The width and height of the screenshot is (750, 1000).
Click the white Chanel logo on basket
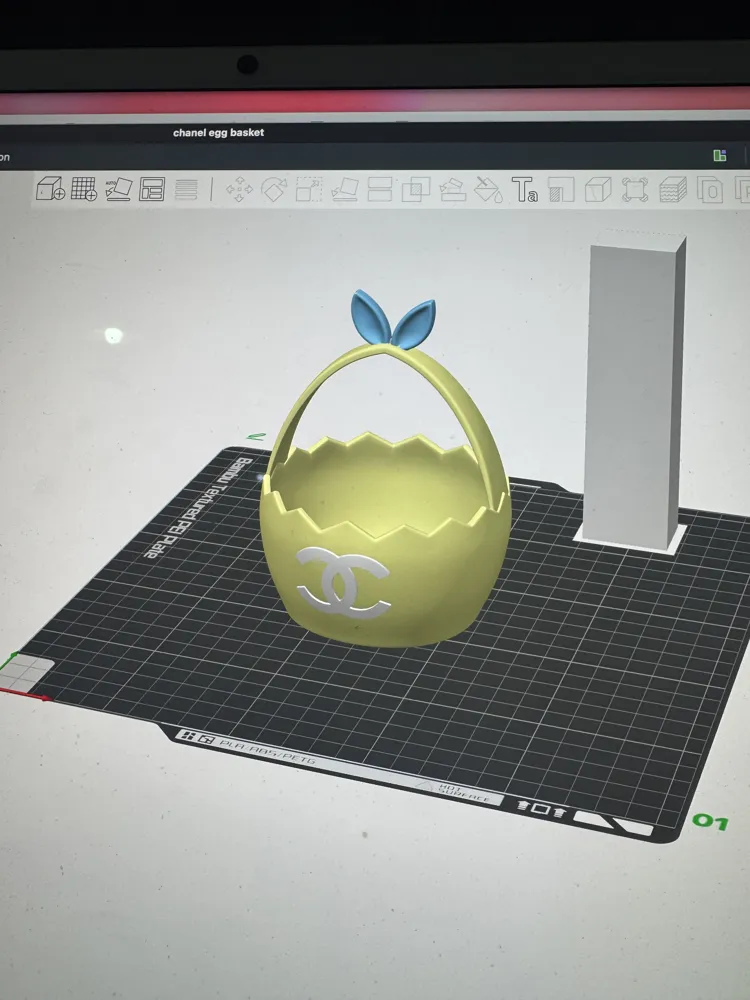pyautogui.click(x=343, y=582)
